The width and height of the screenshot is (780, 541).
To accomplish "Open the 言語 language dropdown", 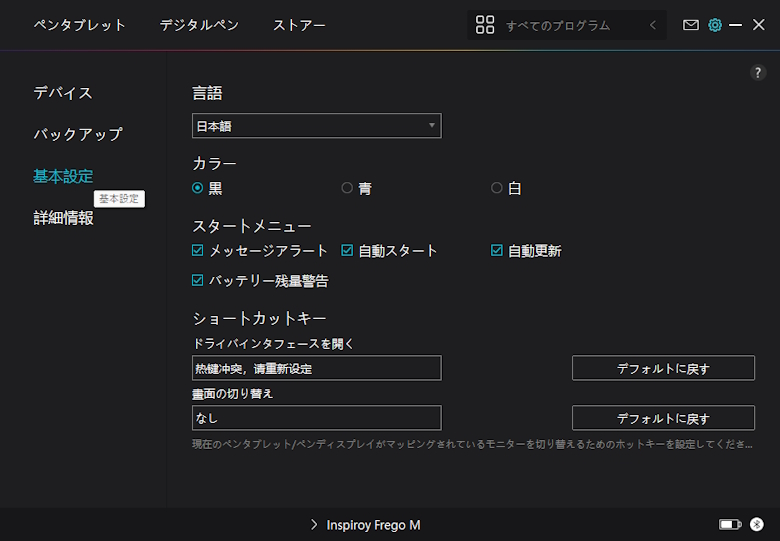I will tap(316, 126).
